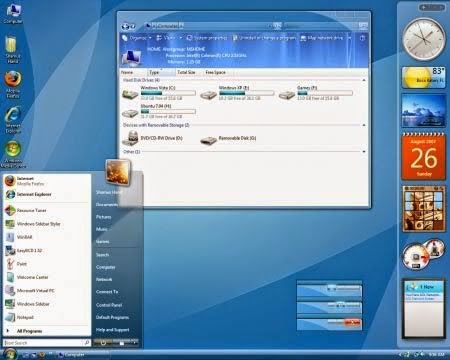Viewport: 450px width, 360px height.
Task: Expand the Other group section
Action: pos(364,152)
